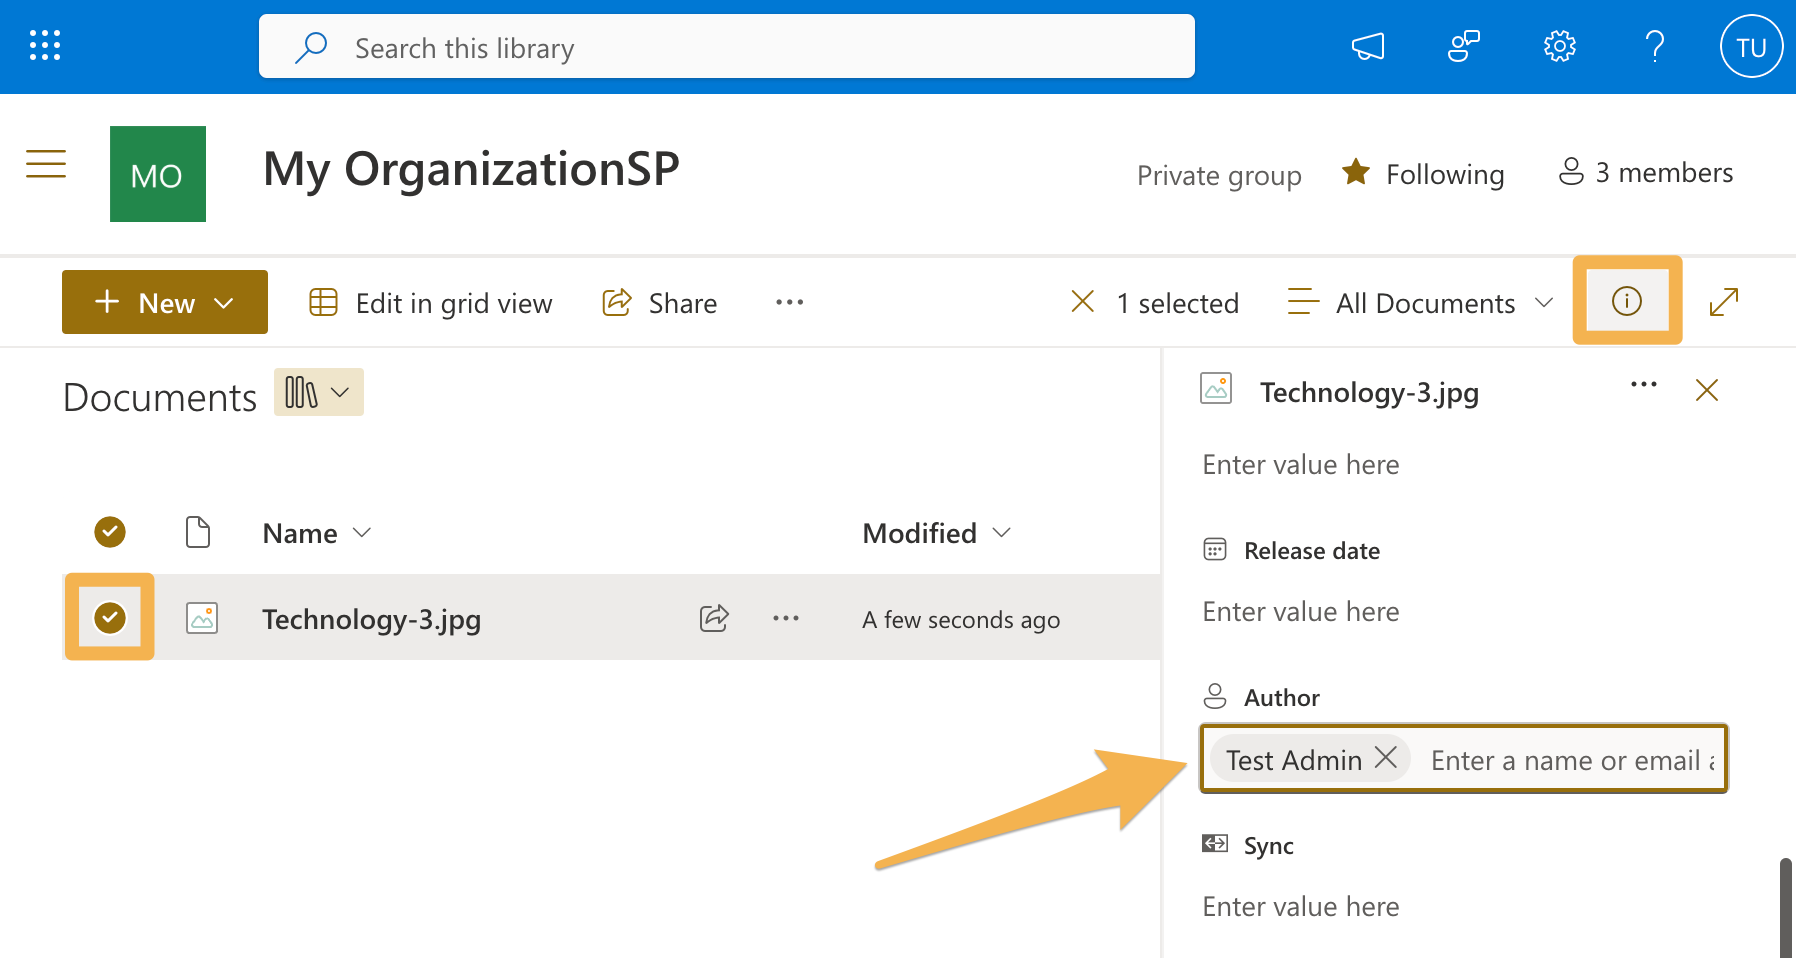This screenshot has height=958, width=1796.
Task: Remove Test Admin from Author field
Action: (1386, 758)
